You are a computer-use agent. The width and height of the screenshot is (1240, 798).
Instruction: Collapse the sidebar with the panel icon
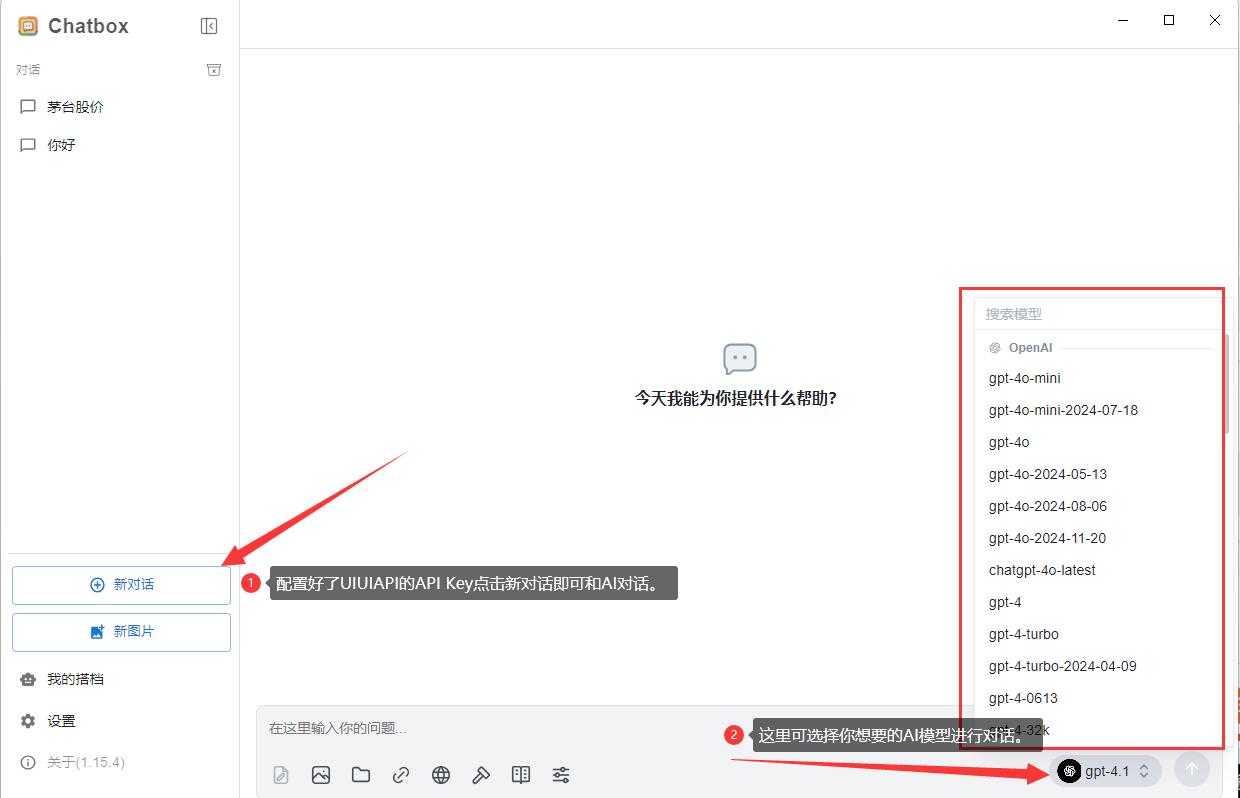click(x=209, y=26)
